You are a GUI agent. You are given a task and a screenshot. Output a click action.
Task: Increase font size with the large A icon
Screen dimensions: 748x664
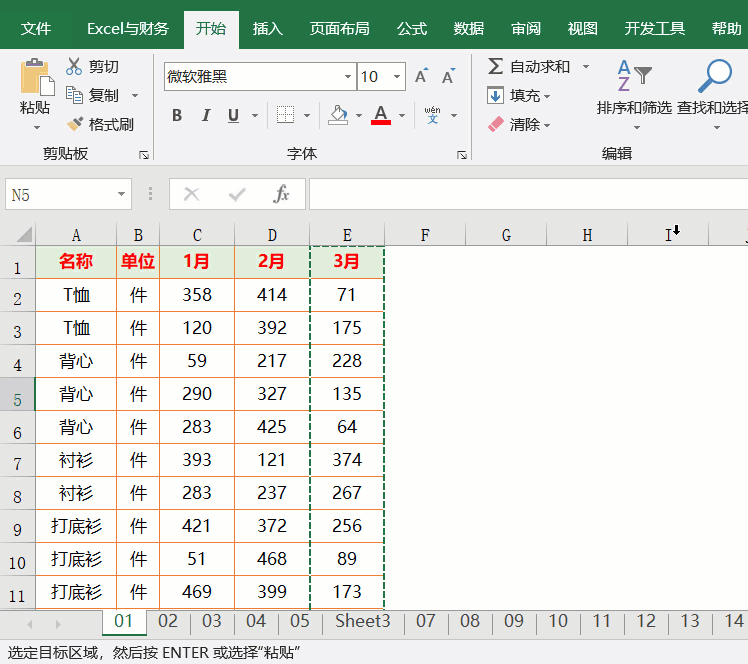click(x=421, y=77)
